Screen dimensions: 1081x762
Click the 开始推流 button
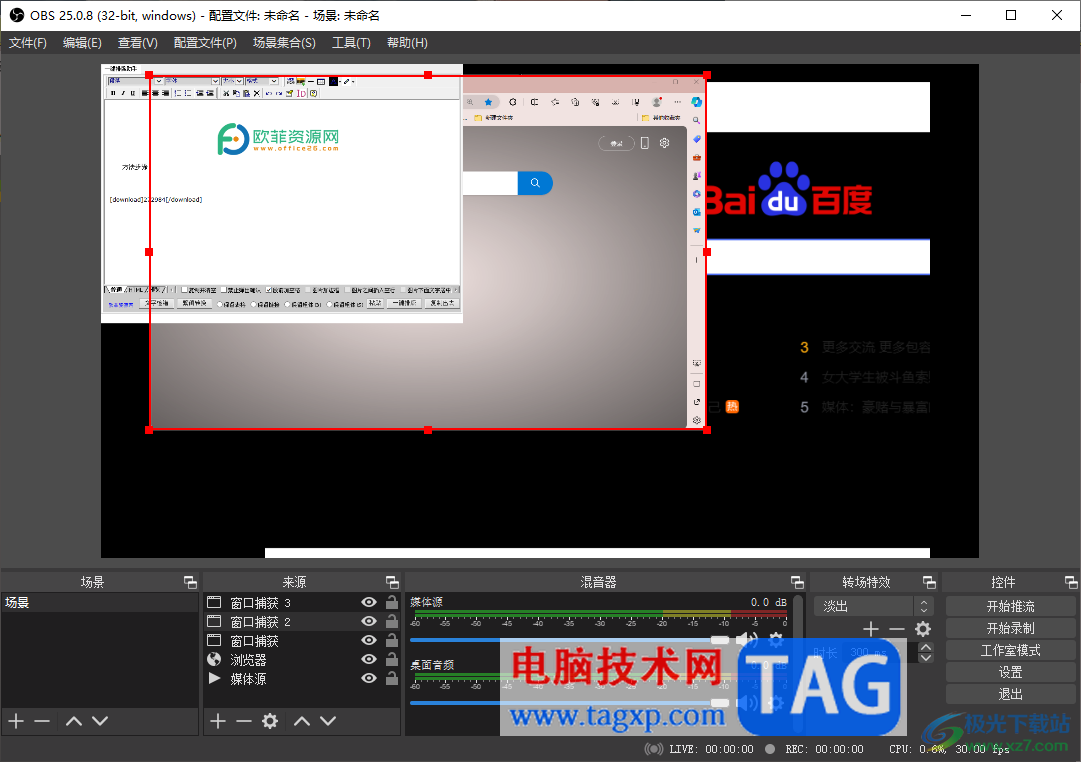(x=1010, y=606)
